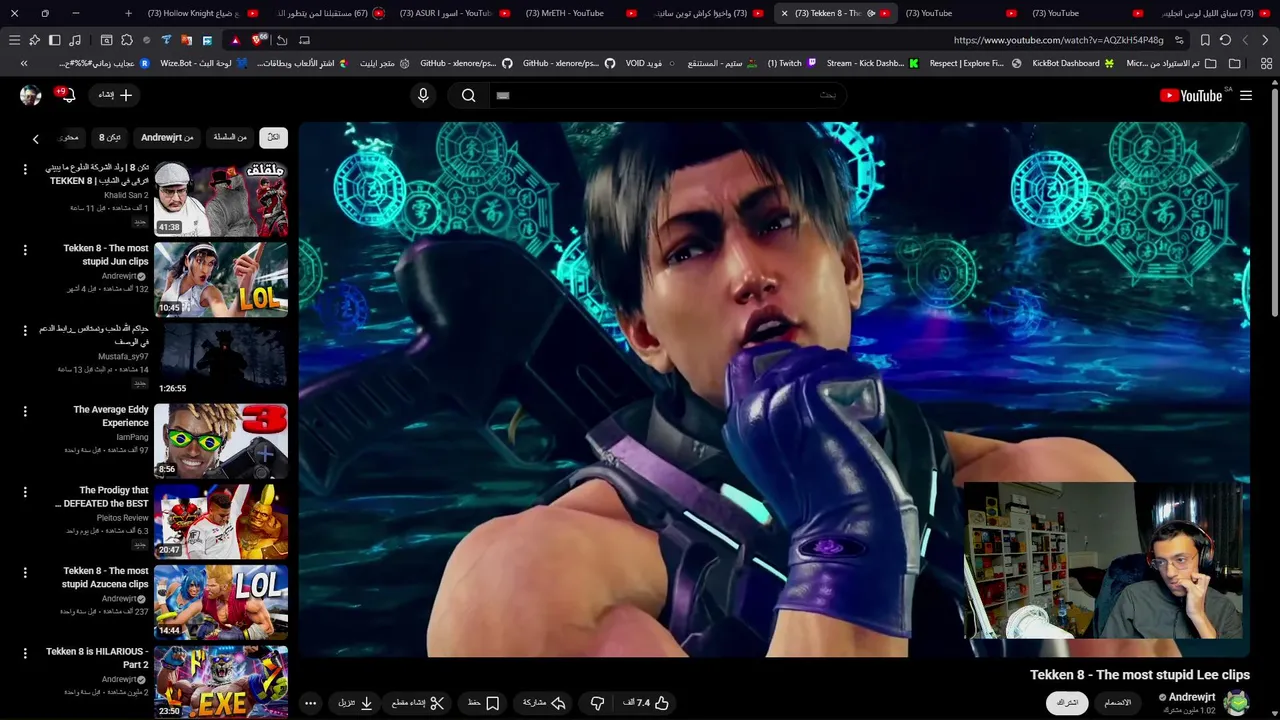Click the Join membership button
The height and width of the screenshot is (720, 1280).
click(1118, 703)
